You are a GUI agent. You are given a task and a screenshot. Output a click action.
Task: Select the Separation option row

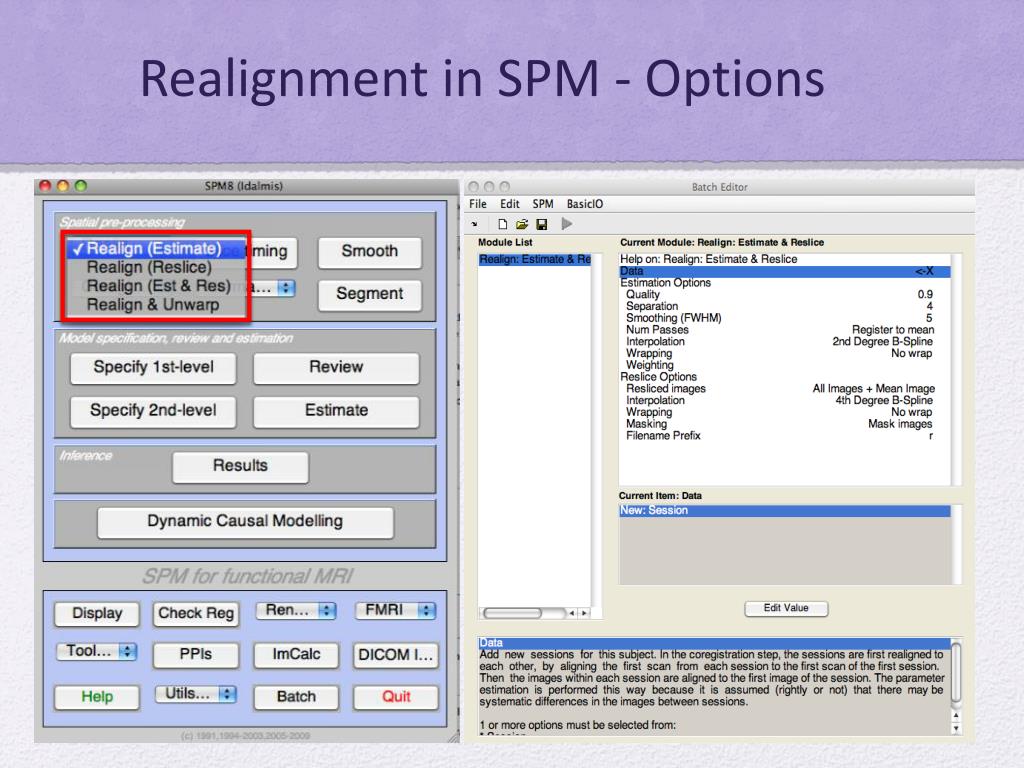pyautogui.click(x=784, y=306)
